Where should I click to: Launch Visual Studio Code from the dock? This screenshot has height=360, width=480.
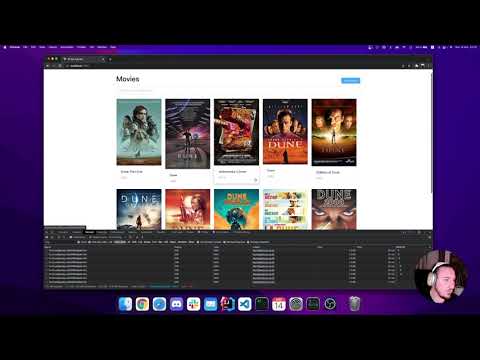click(245, 304)
